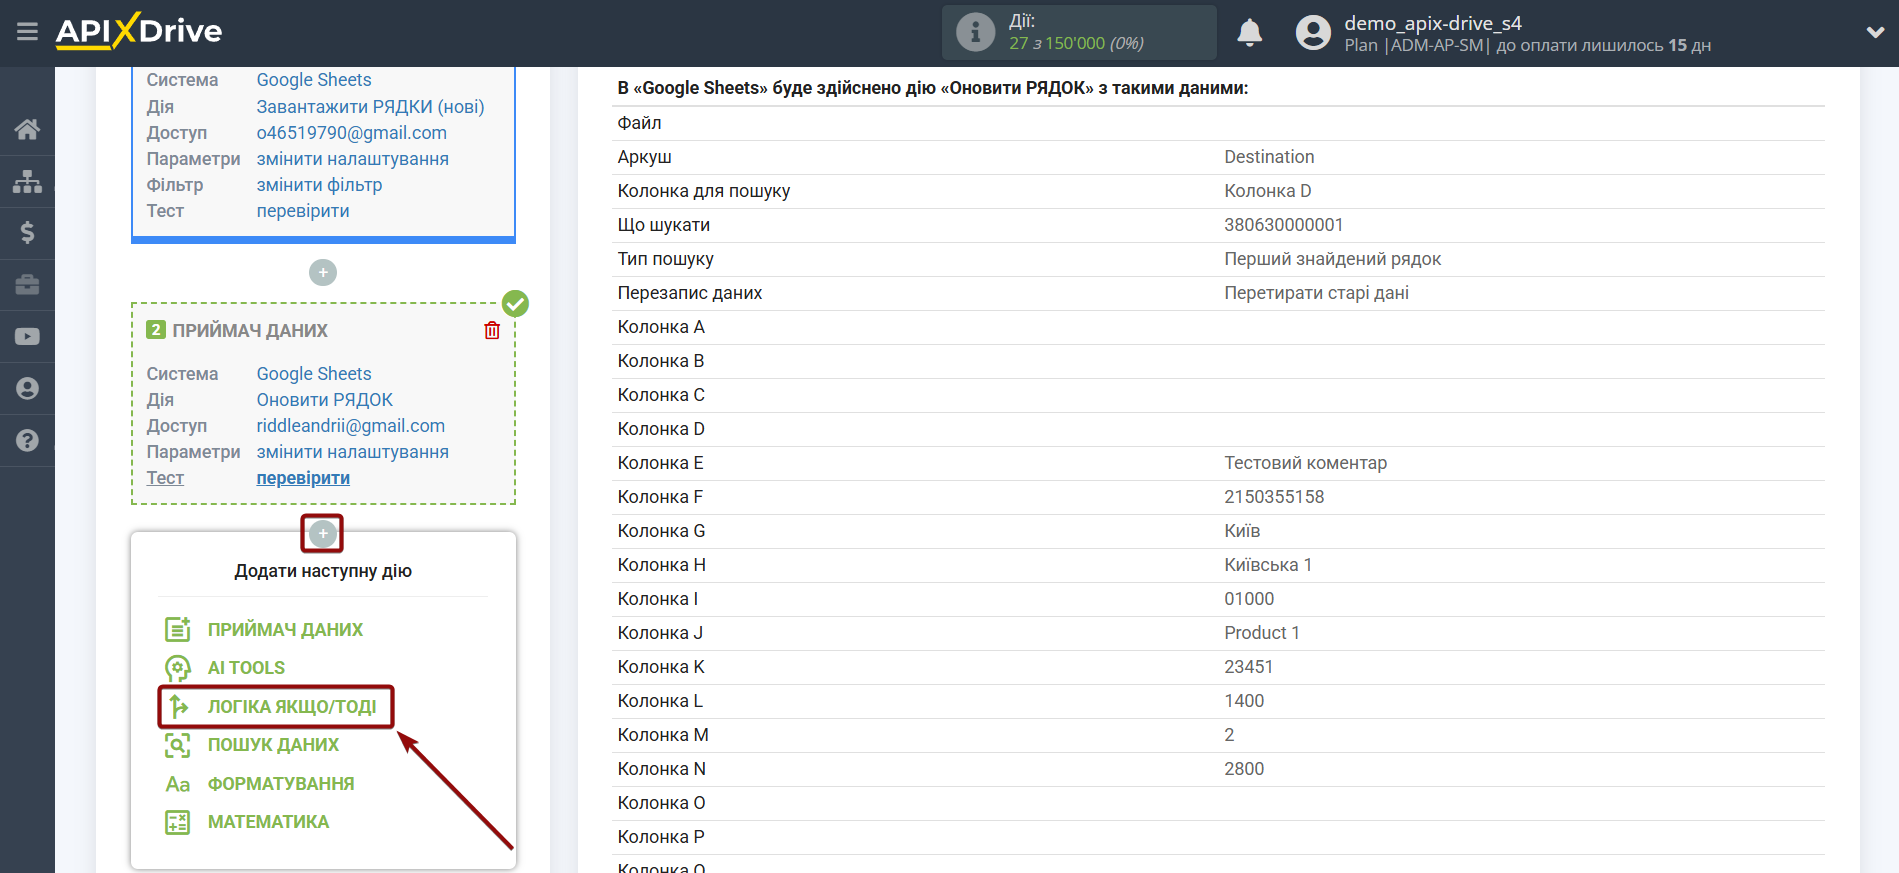Click the ПРИЙМАЧ ДАНИХ block header numbered 2

[237, 330]
